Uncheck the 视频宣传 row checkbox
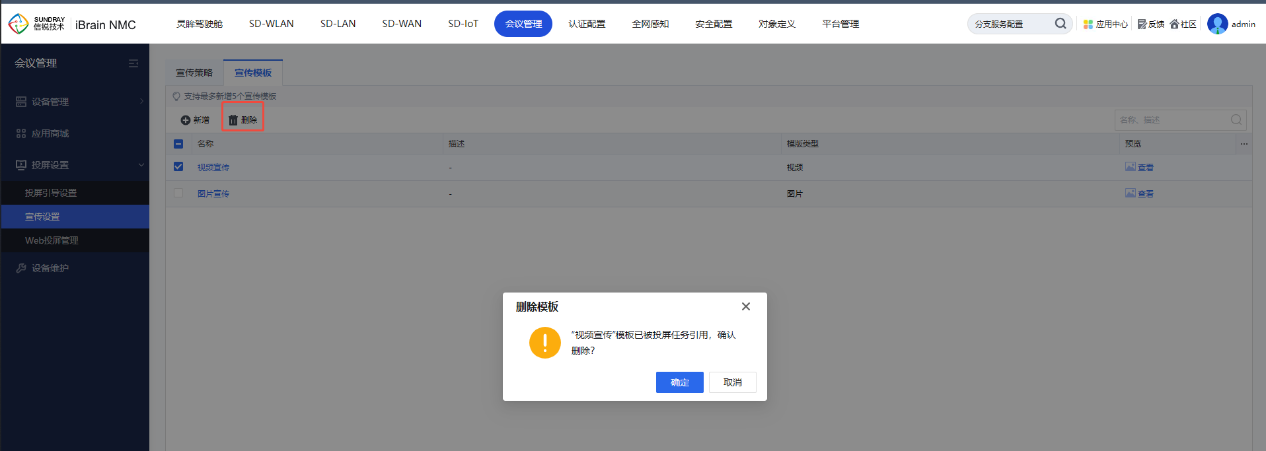Image resolution: width=1266 pixels, height=451 pixels. pos(179,167)
